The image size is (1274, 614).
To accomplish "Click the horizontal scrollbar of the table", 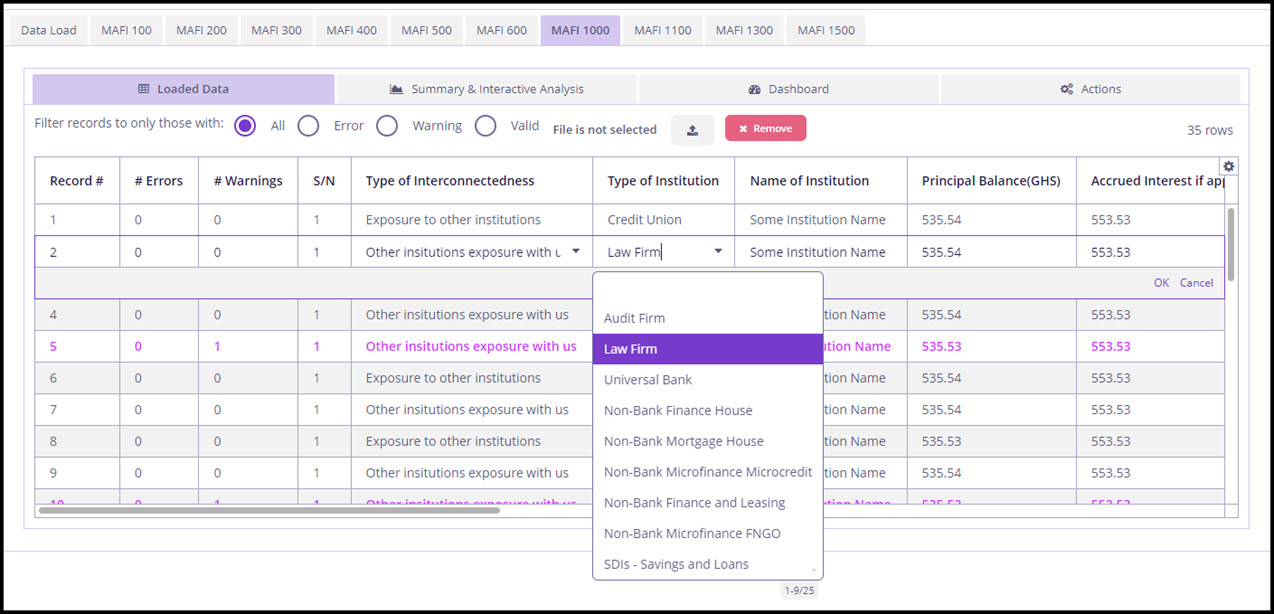I will (268, 510).
